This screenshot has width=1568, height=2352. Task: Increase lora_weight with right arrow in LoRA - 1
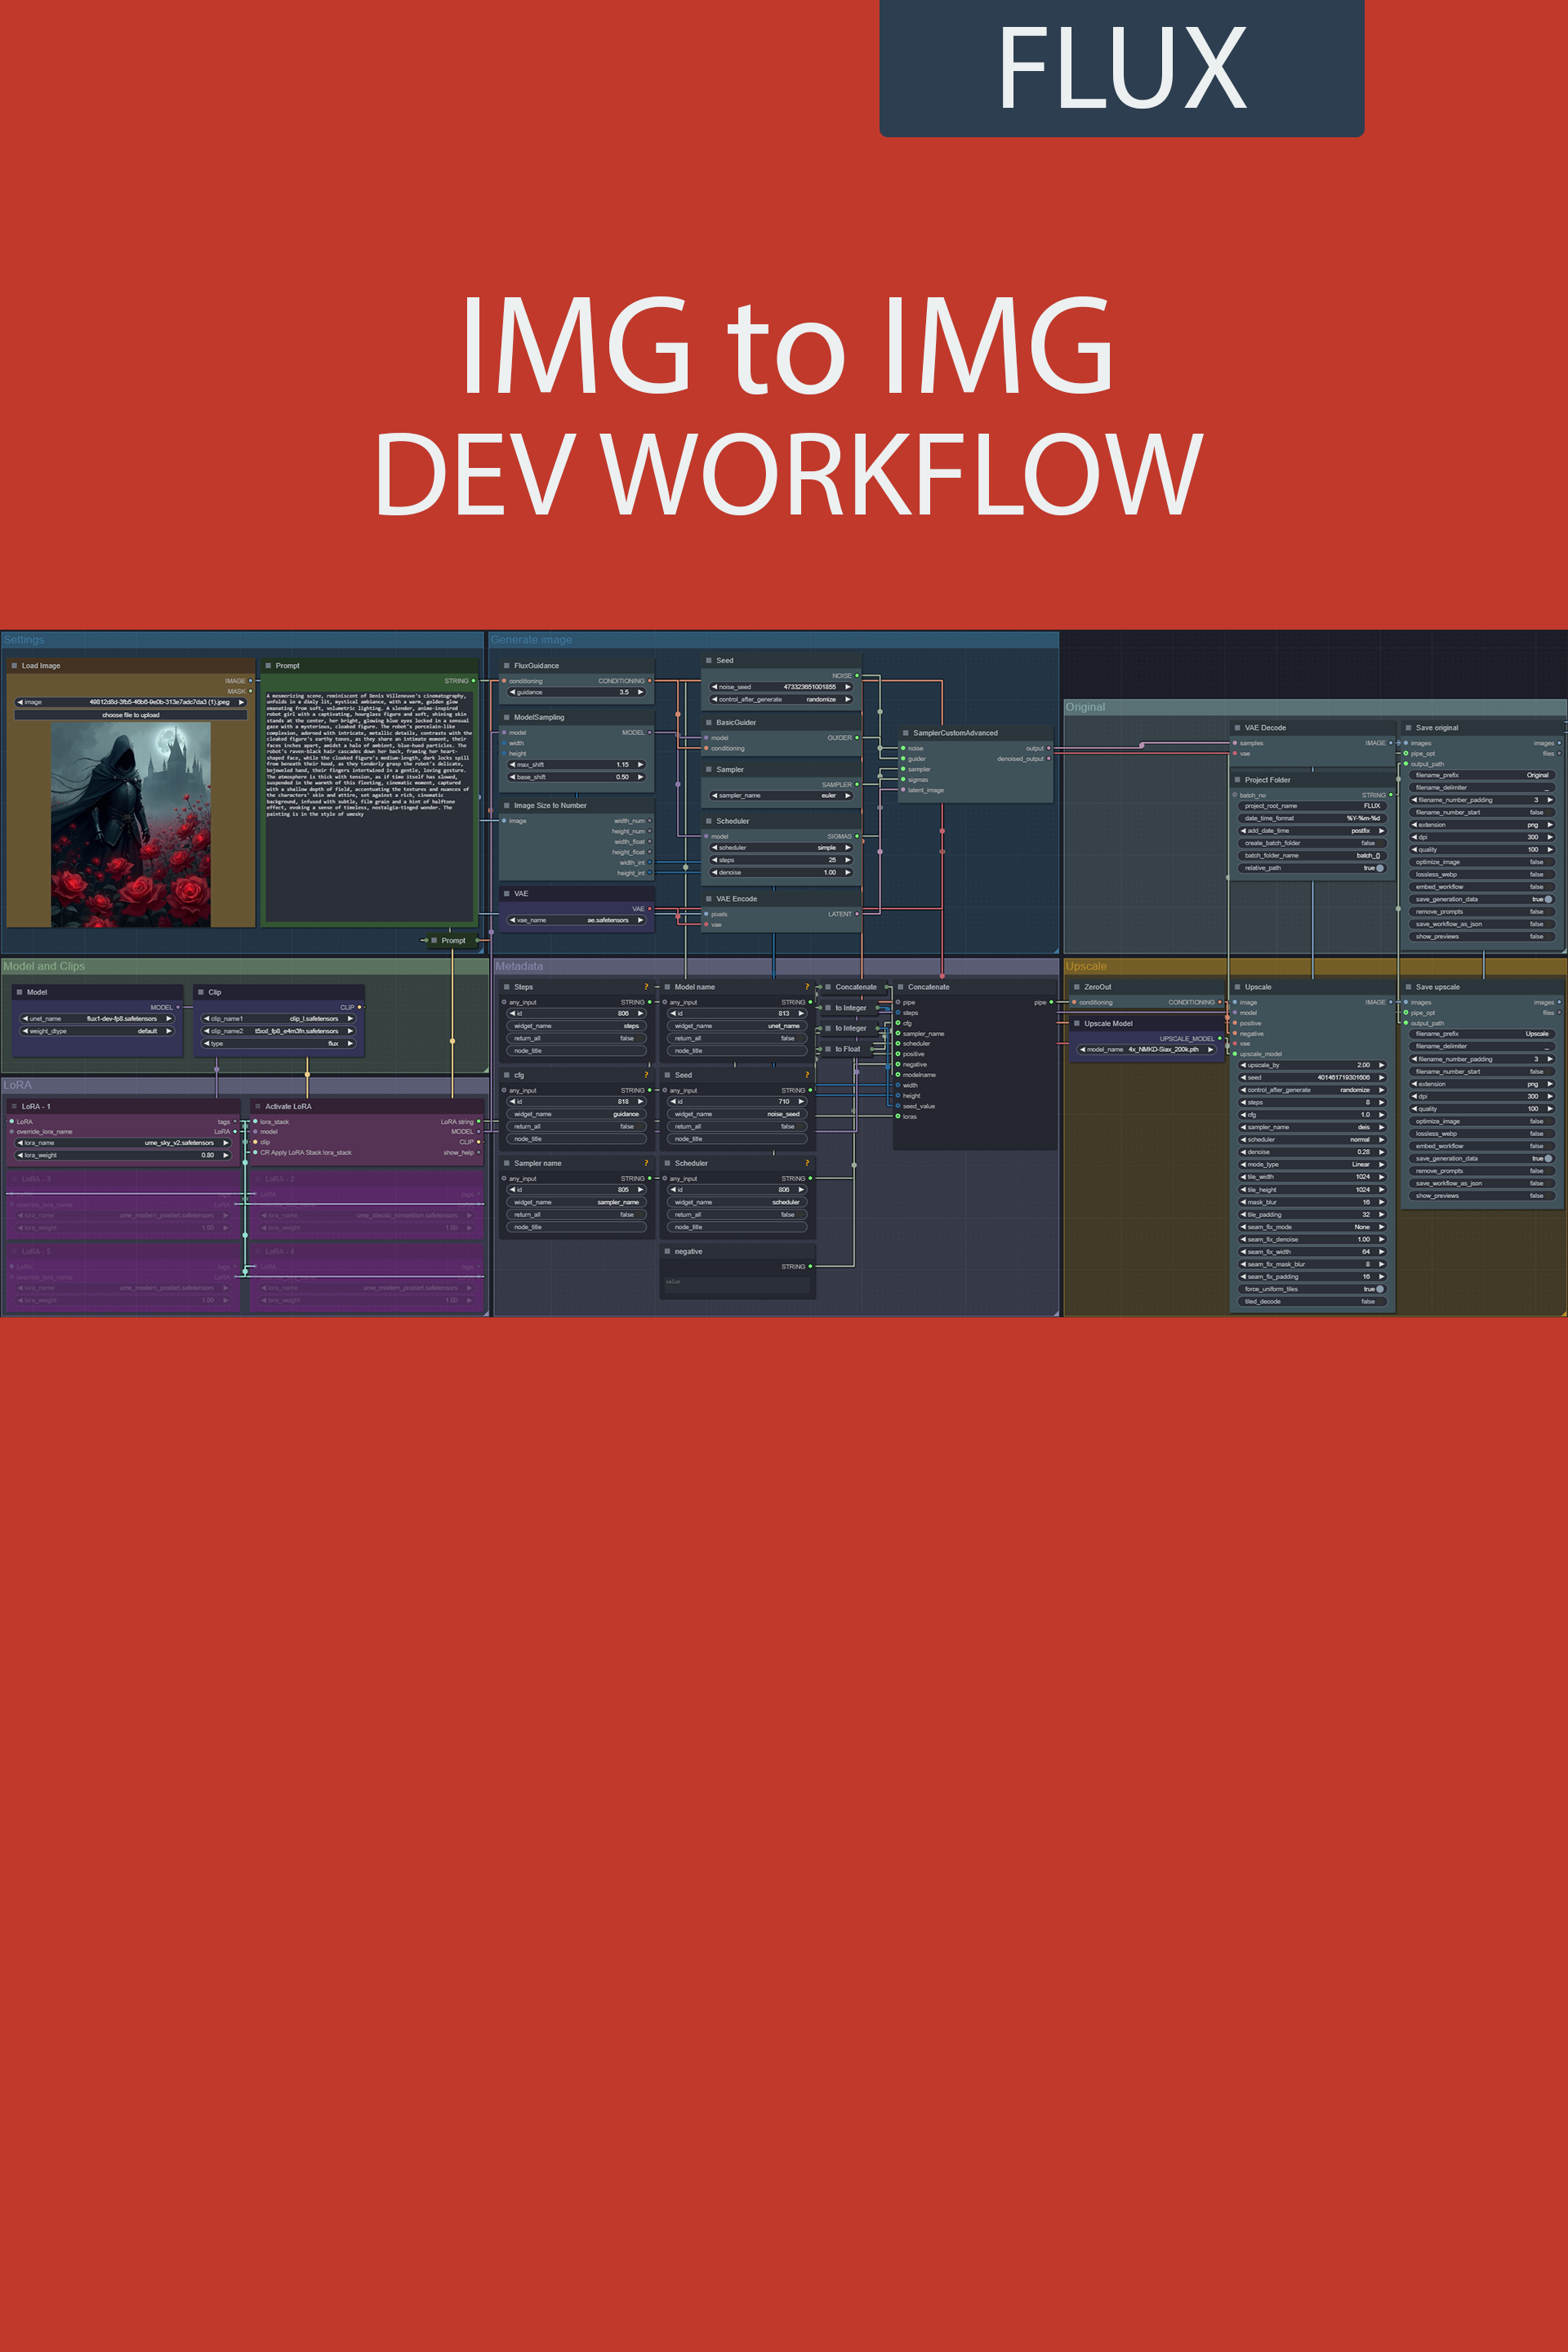point(226,1155)
